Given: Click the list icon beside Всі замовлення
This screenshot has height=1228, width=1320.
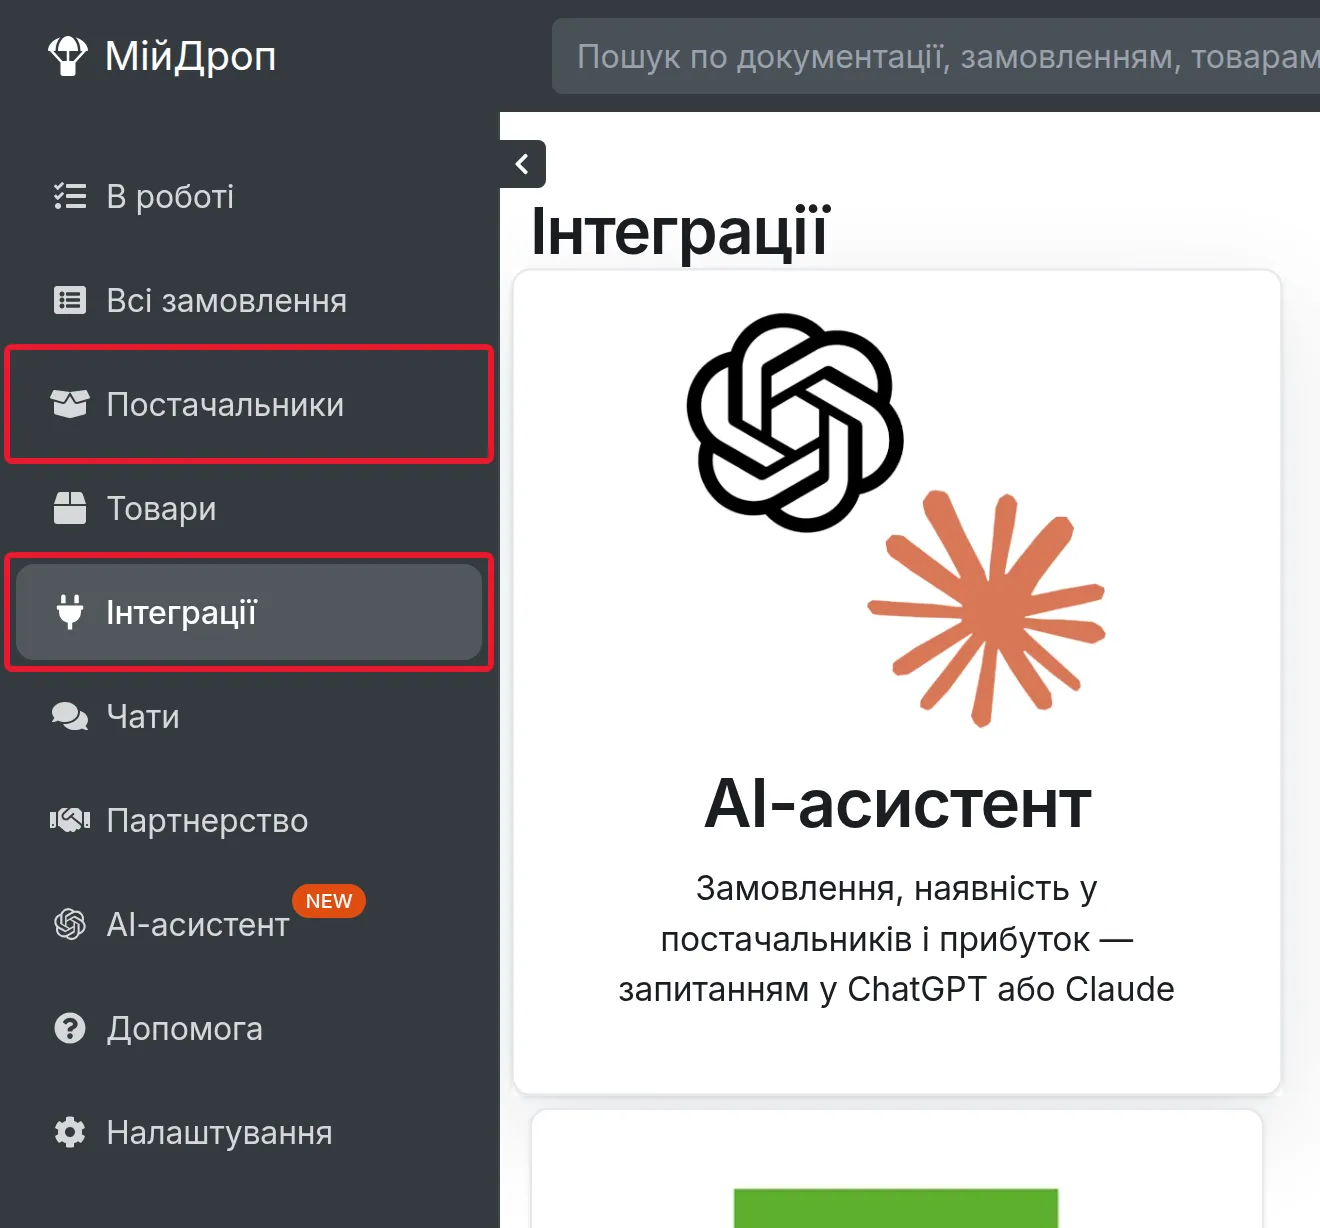Looking at the screenshot, I should [x=70, y=300].
